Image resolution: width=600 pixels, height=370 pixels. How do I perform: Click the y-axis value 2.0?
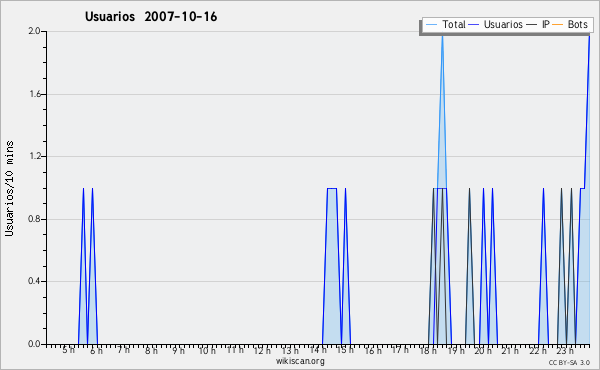coord(34,31)
